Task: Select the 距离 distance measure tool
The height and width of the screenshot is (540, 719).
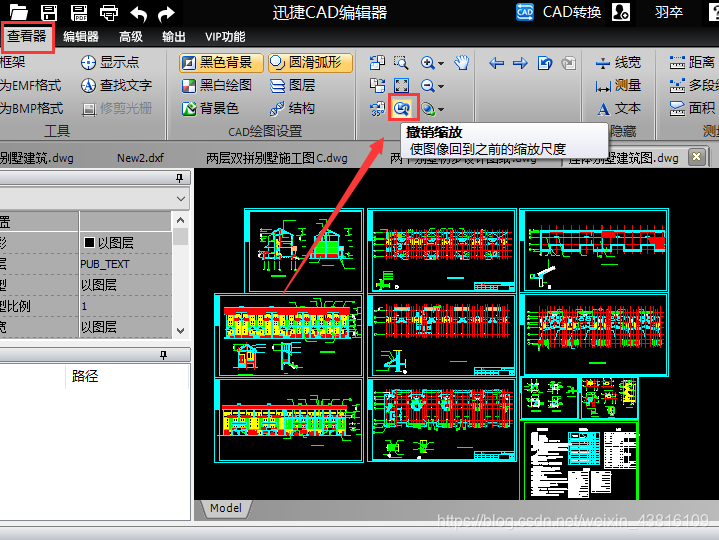Action: [691, 62]
